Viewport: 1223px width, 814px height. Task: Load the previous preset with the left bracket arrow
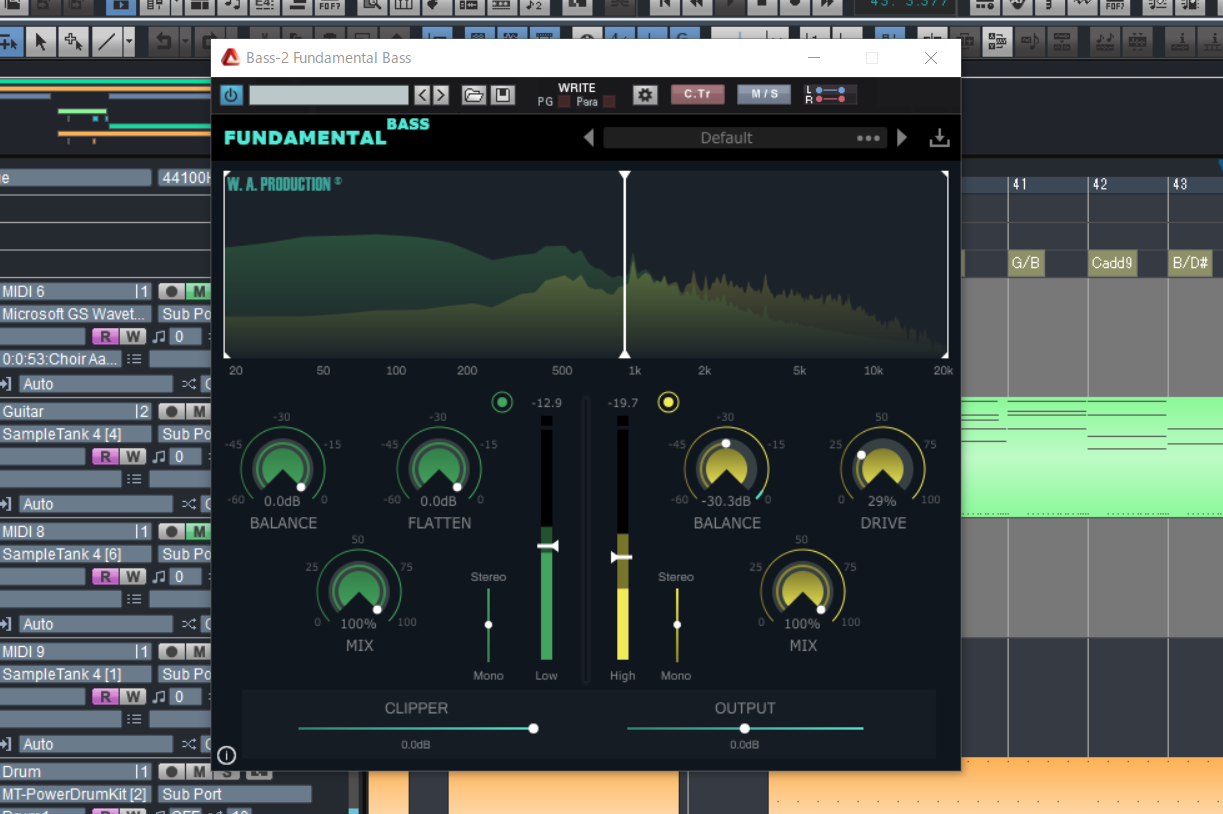click(x=422, y=95)
